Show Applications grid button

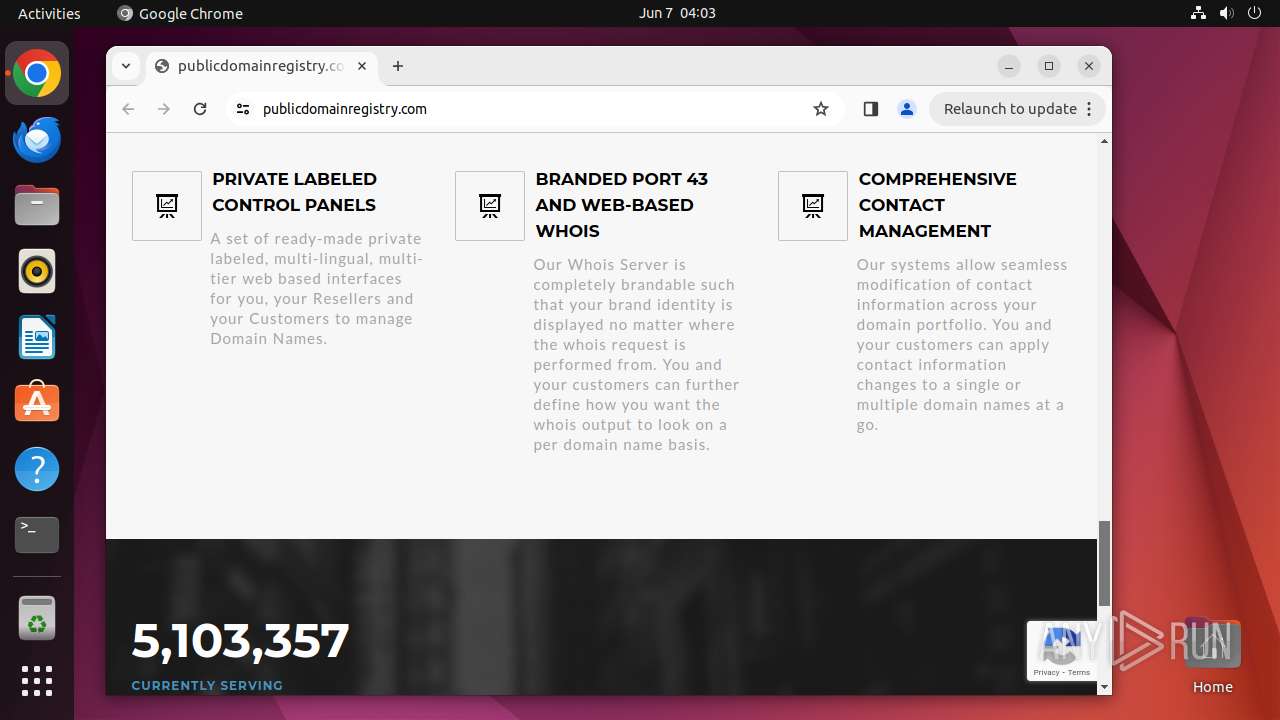point(37,681)
